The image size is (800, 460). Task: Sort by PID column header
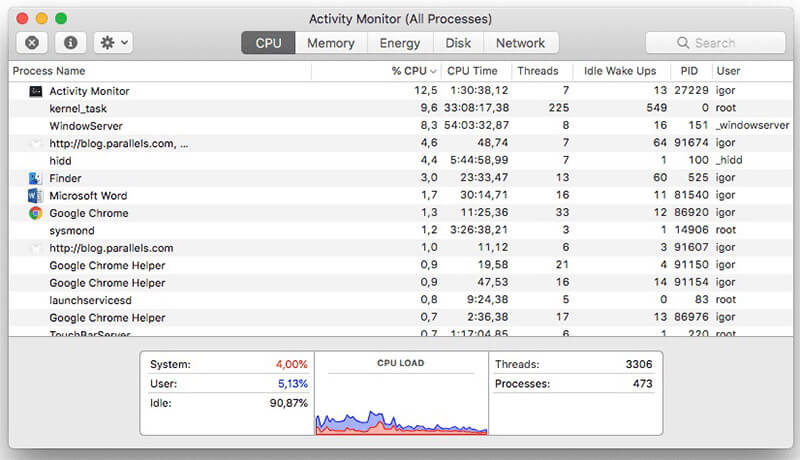point(689,71)
